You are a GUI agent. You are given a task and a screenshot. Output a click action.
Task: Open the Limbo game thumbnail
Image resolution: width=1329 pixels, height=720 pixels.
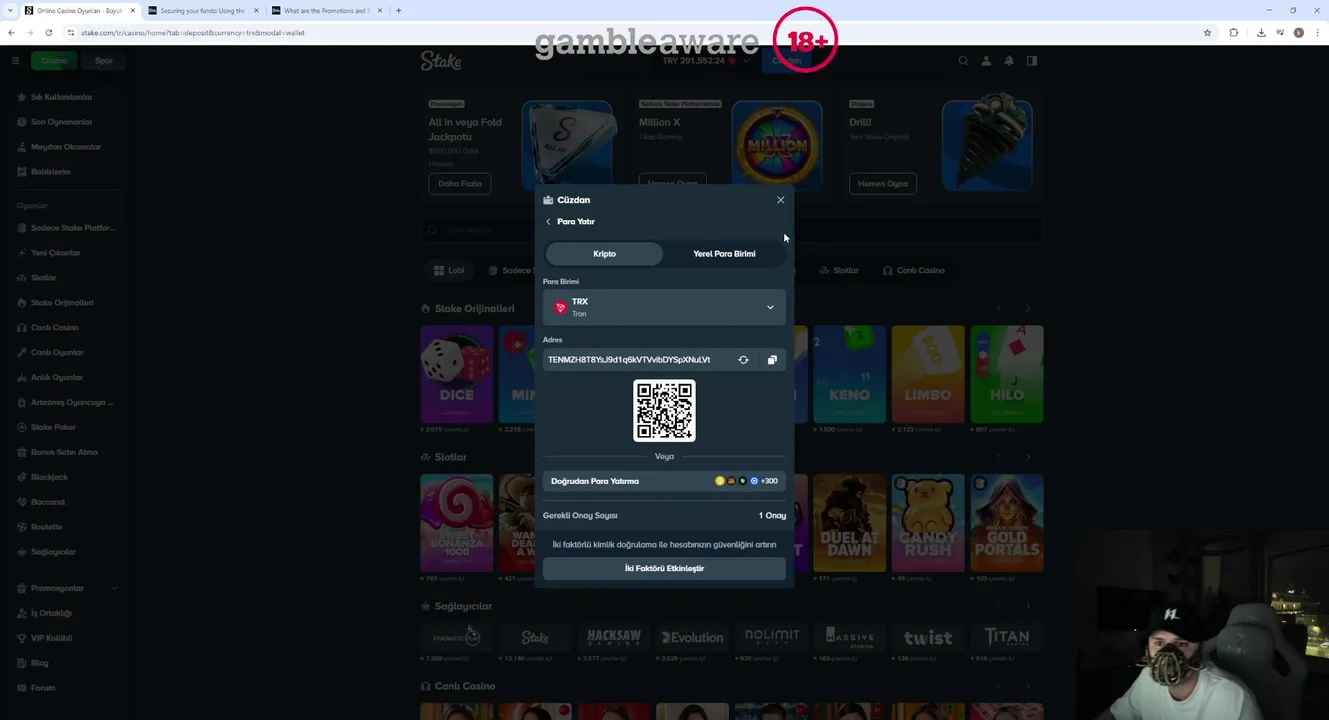pos(928,375)
